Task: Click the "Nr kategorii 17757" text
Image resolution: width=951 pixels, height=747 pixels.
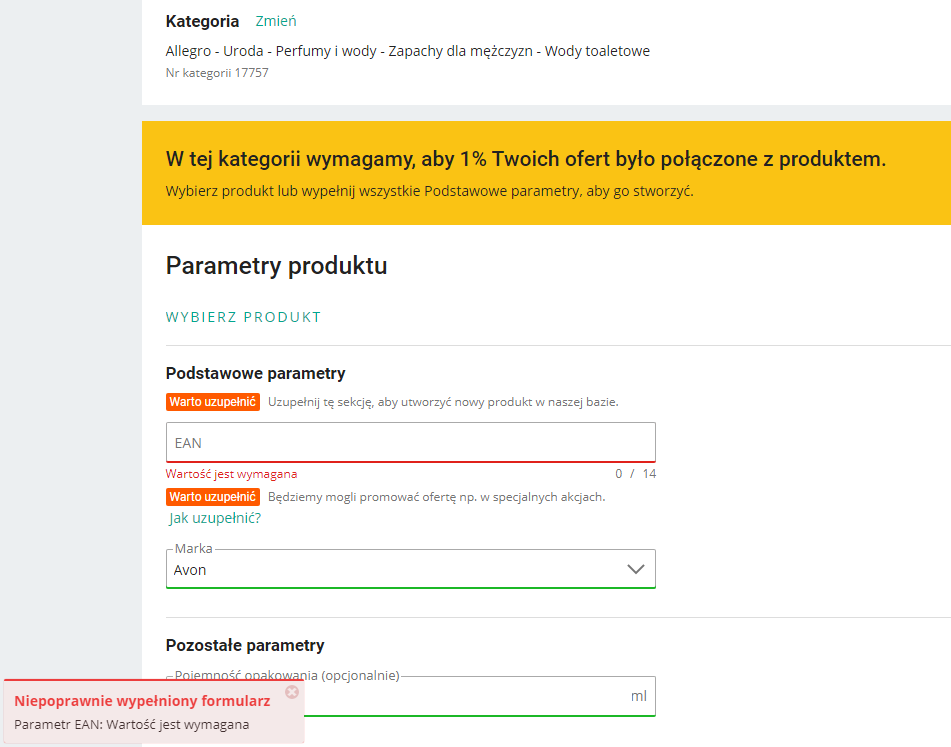Action: click(x=217, y=73)
